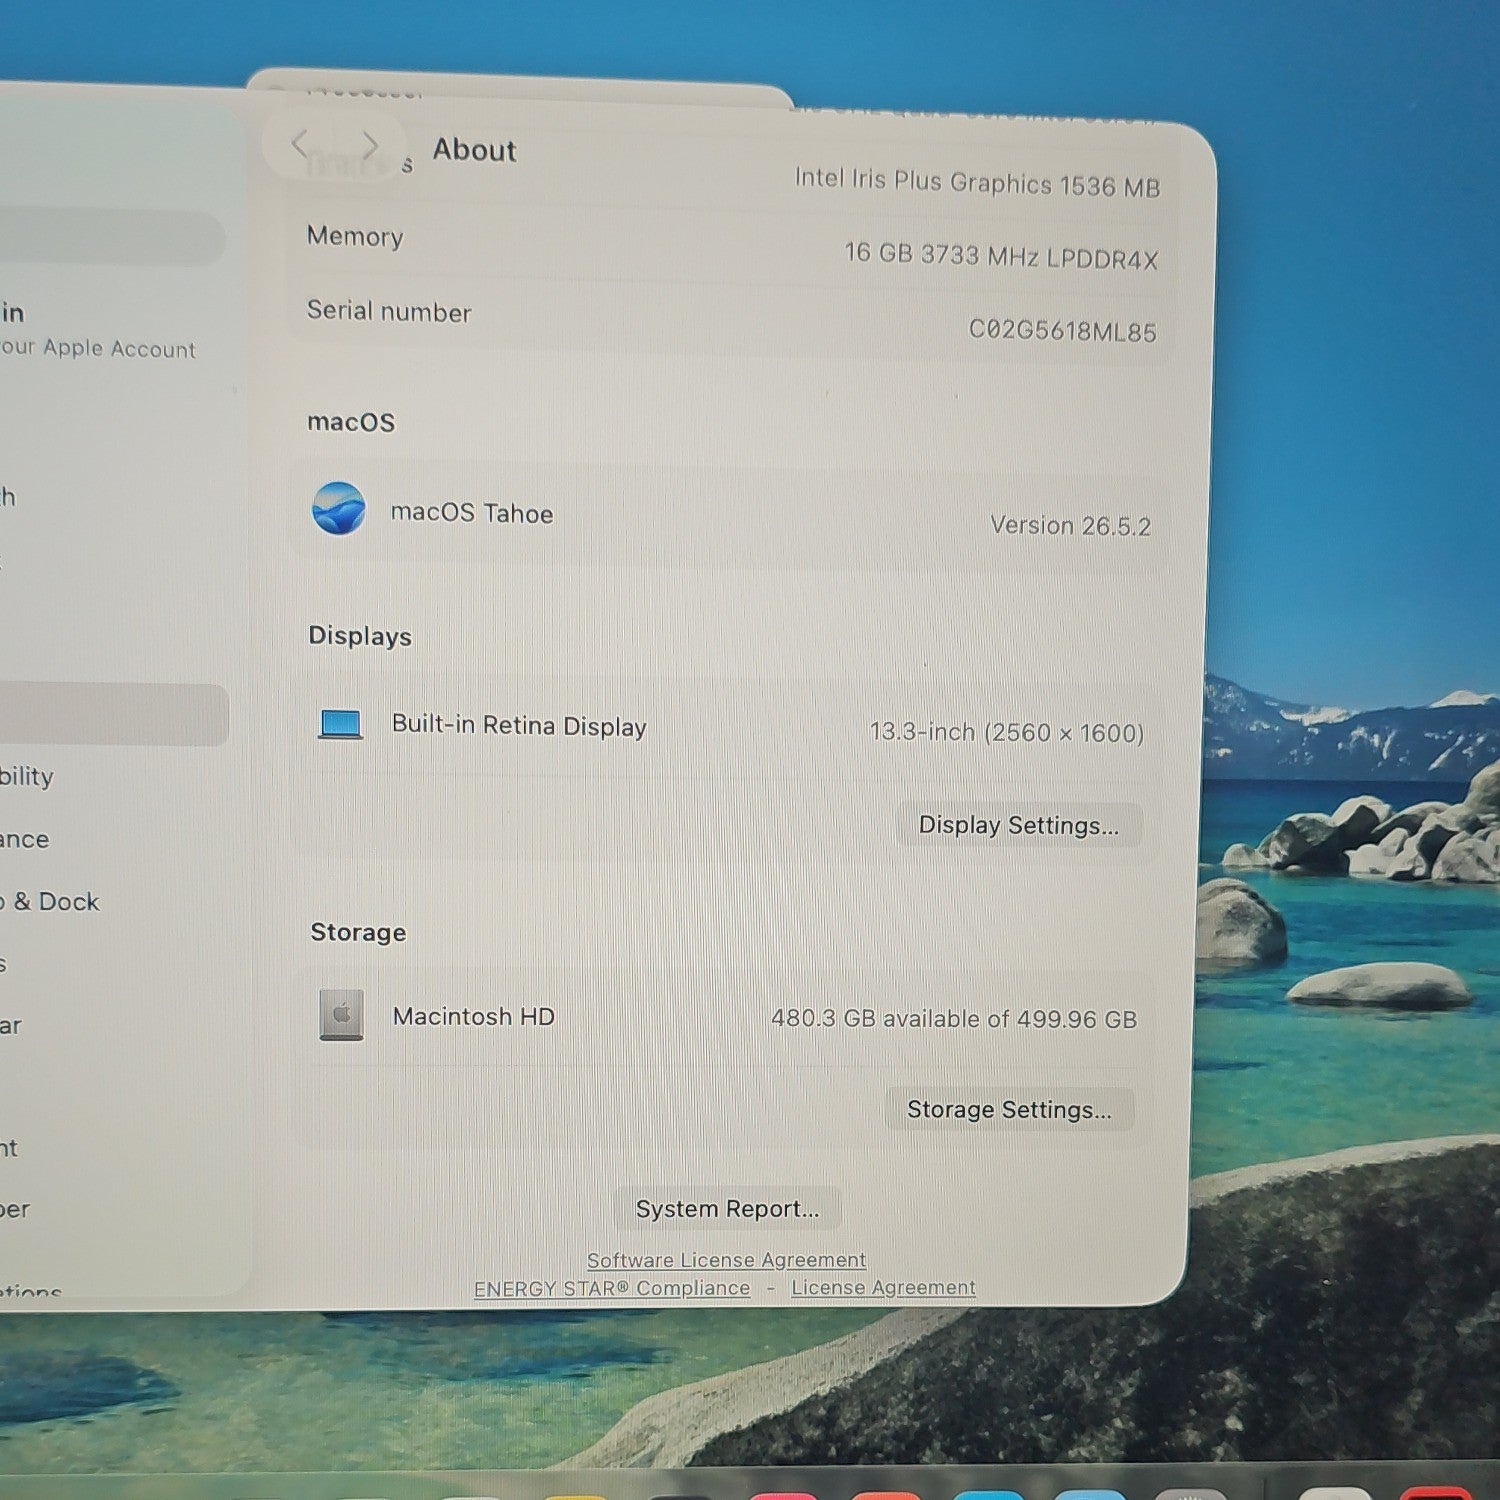This screenshot has width=1500, height=1500.
Task: Click the Memory label
Action: click(x=355, y=236)
